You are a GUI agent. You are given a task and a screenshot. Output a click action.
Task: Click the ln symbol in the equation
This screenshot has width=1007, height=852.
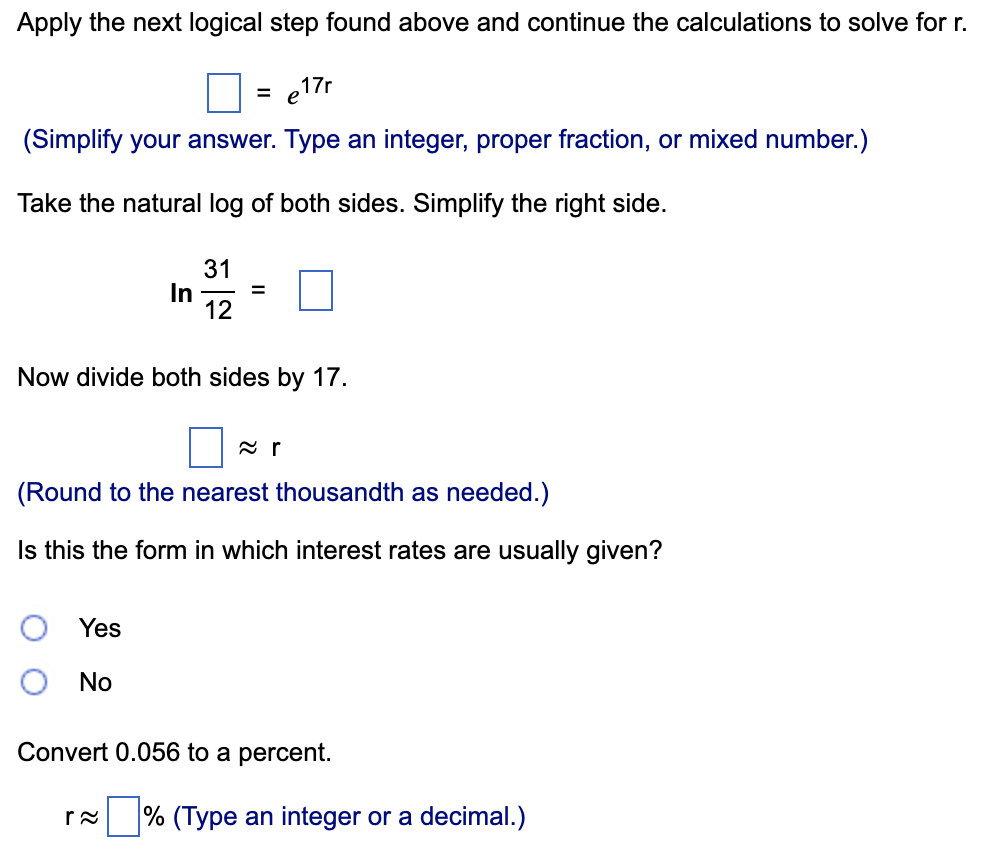coord(180,293)
